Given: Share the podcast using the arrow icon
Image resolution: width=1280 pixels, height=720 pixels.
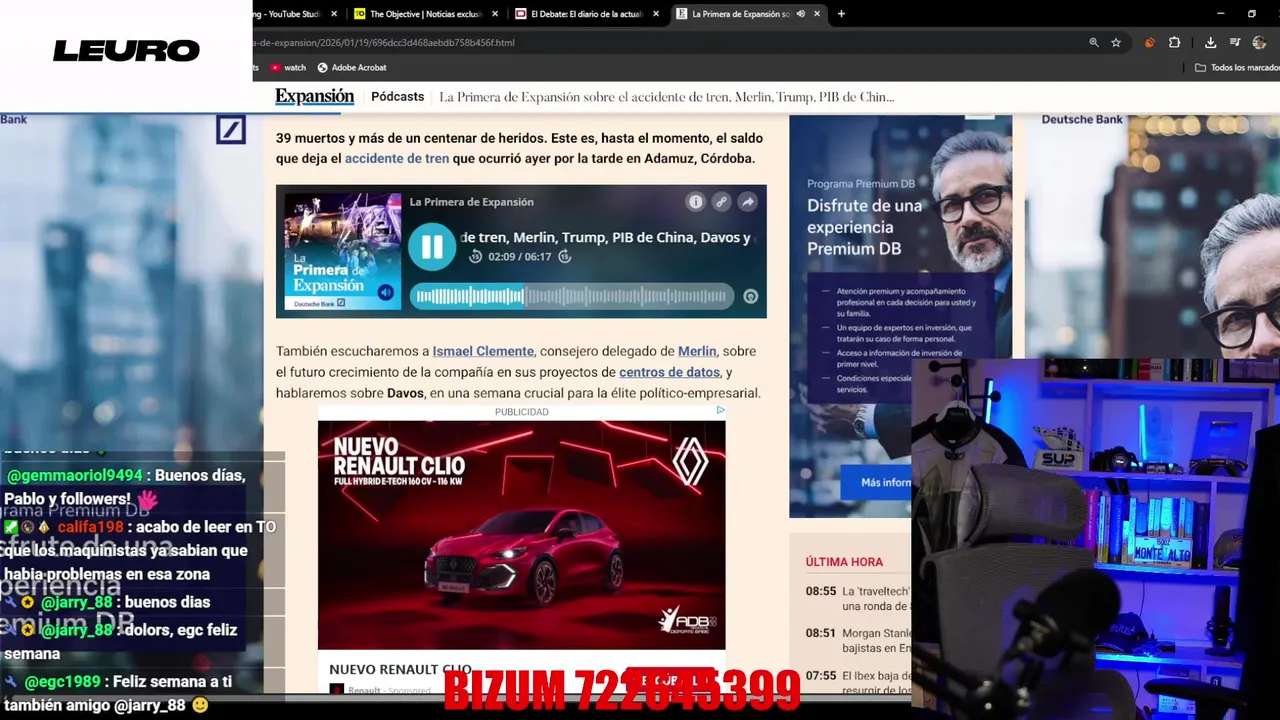Looking at the screenshot, I should coord(747,202).
